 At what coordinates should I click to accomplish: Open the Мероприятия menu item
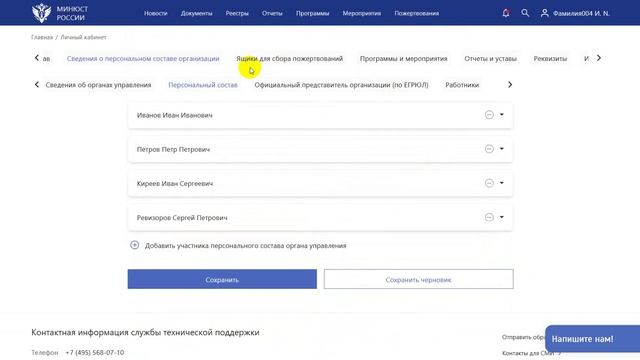click(362, 13)
